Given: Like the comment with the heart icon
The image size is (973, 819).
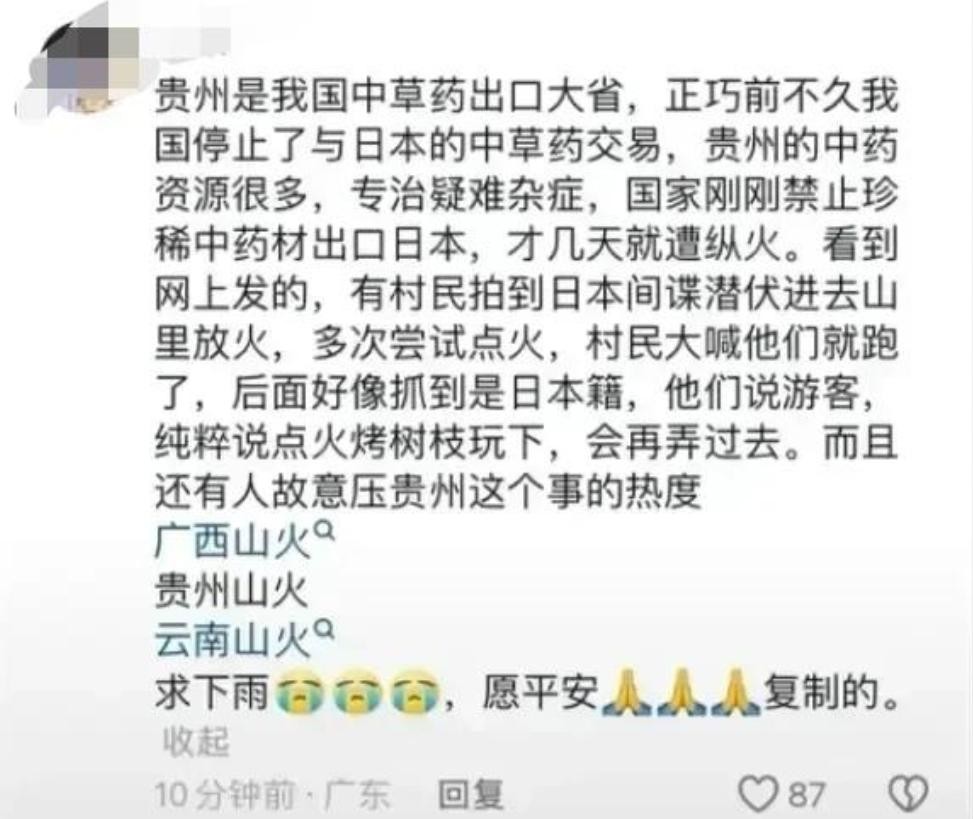Looking at the screenshot, I should tap(758, 793).
